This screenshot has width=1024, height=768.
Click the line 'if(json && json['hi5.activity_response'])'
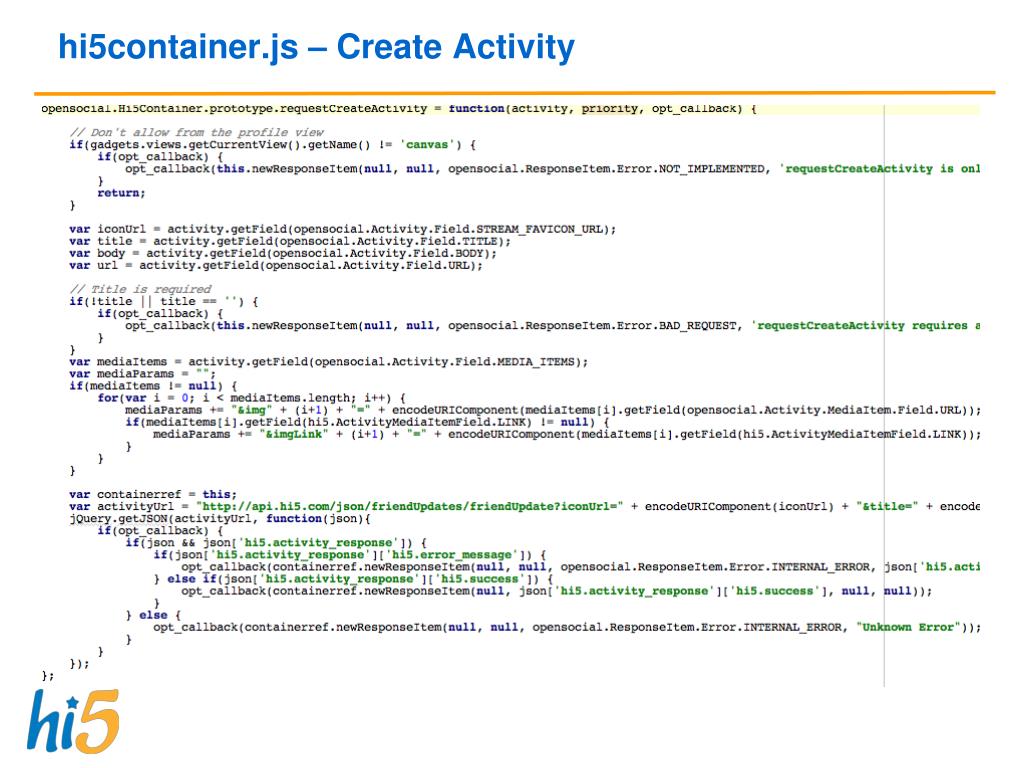click(x=276, y=543)
